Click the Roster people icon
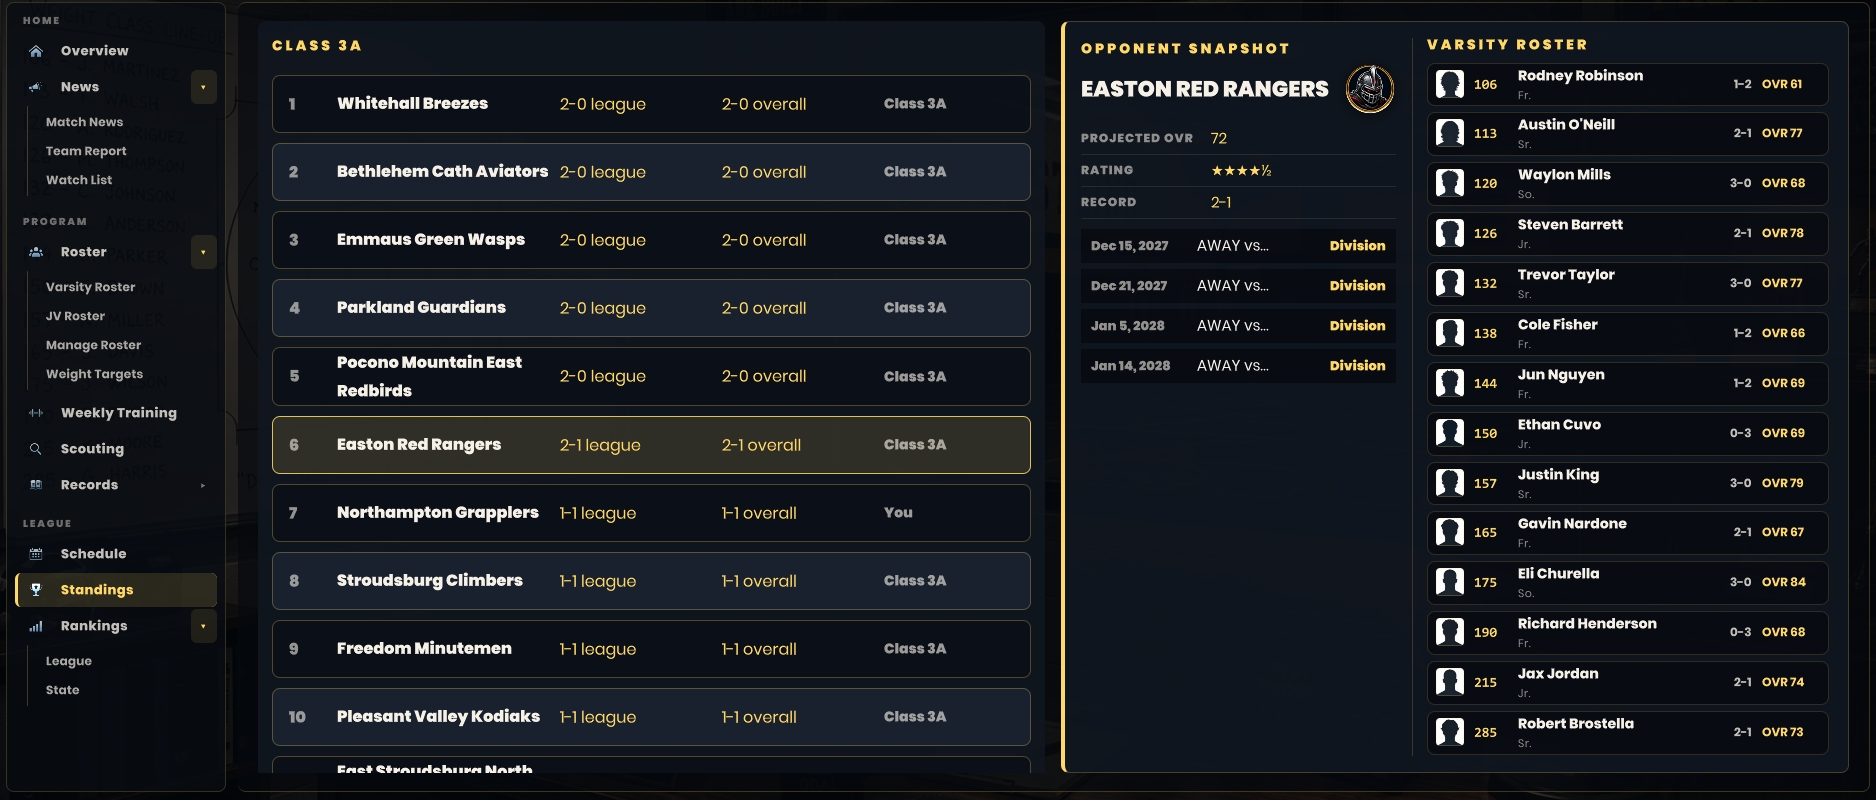Viewport: 1876px width, 800px height. click(x=36, y=252)
